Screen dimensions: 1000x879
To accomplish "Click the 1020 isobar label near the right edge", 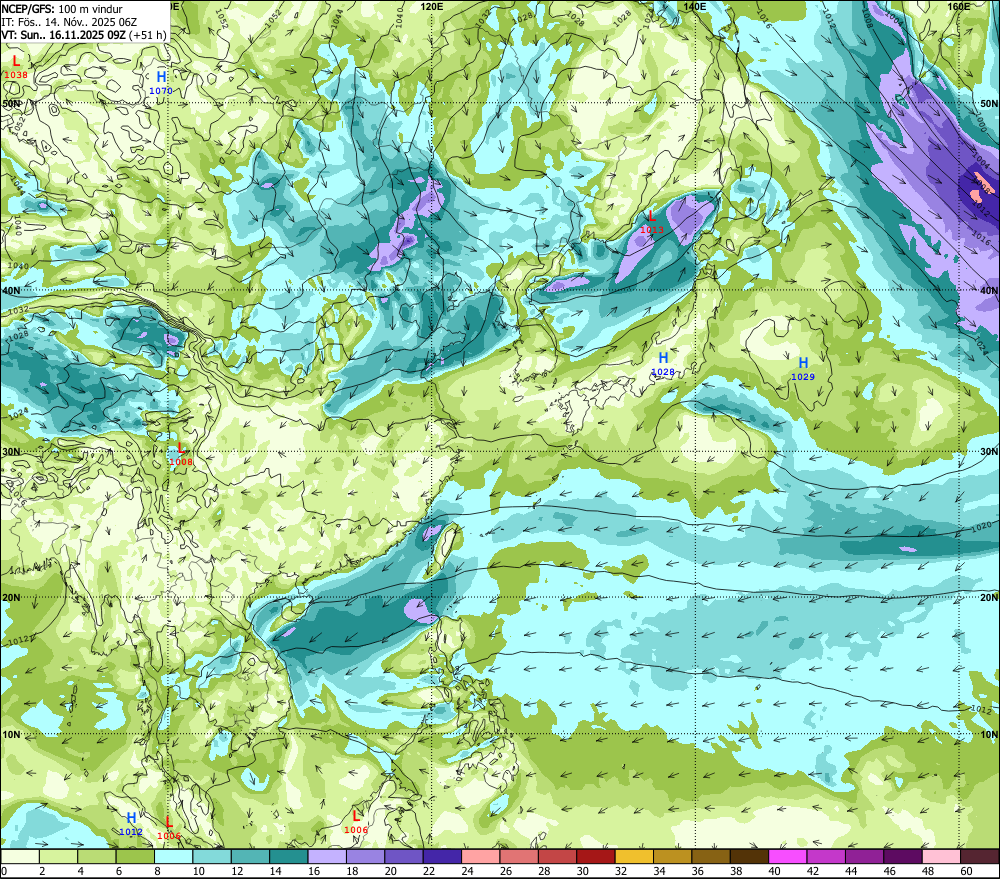I will [x=982, y=527].
